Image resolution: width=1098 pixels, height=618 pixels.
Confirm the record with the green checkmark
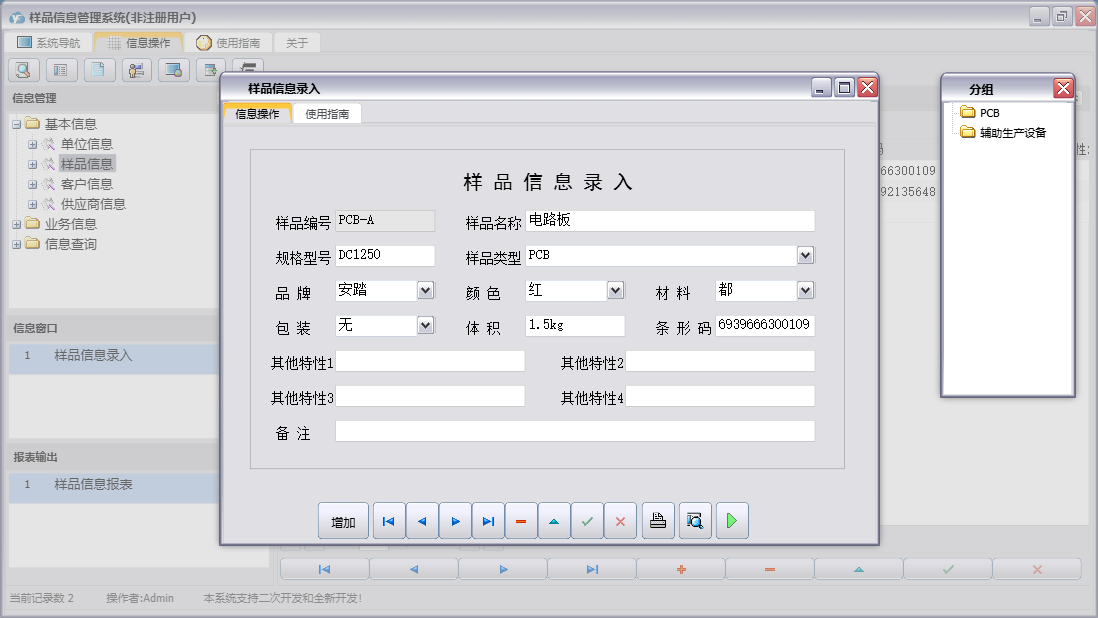point(587,520)
